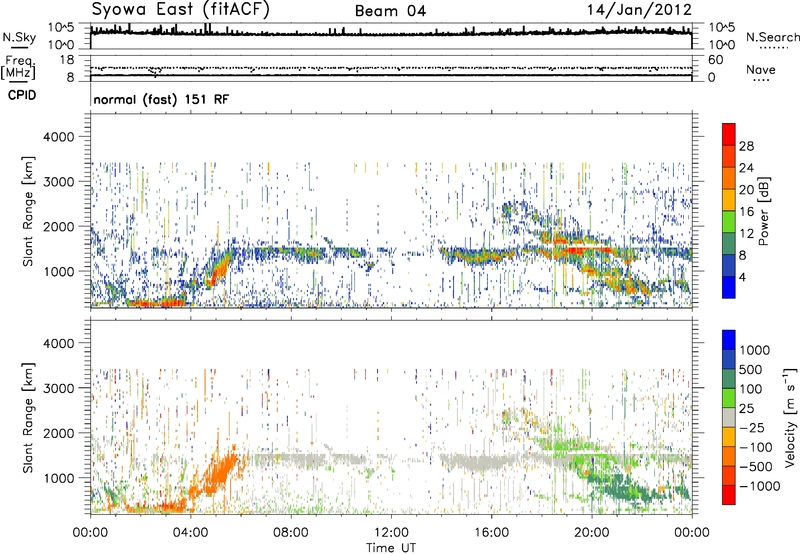Screen dimensions: 800x554
Task: Click the '4000' tick on the power panel
Action: tap(58, 137)
